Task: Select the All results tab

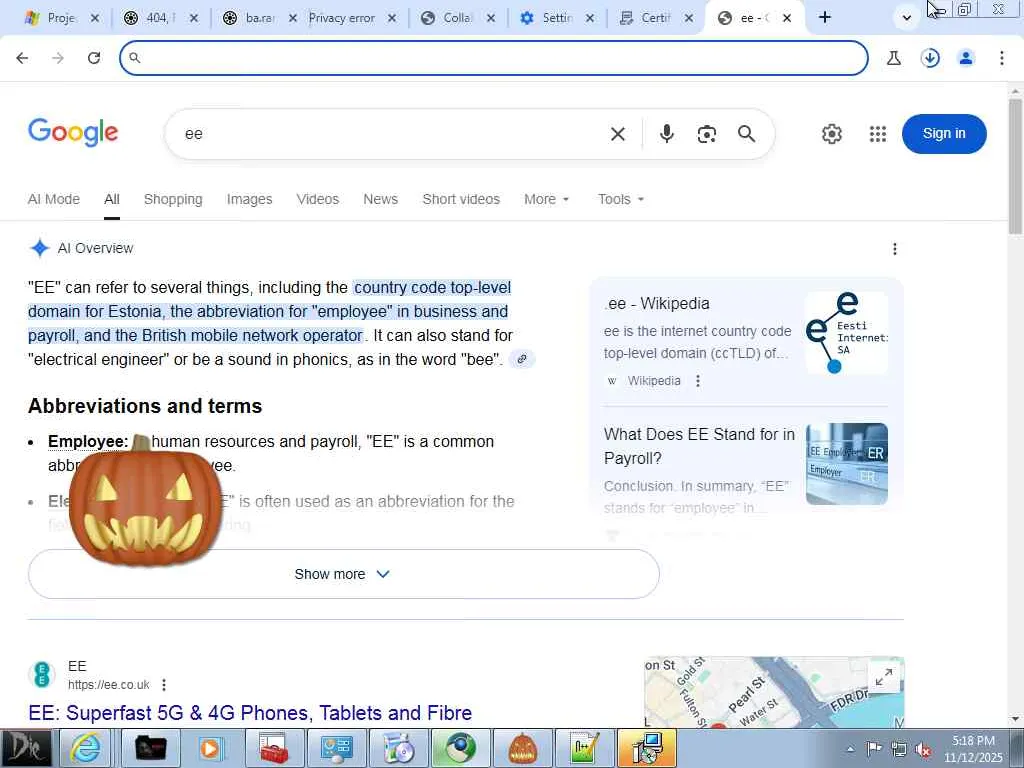Action: [112, 199]
